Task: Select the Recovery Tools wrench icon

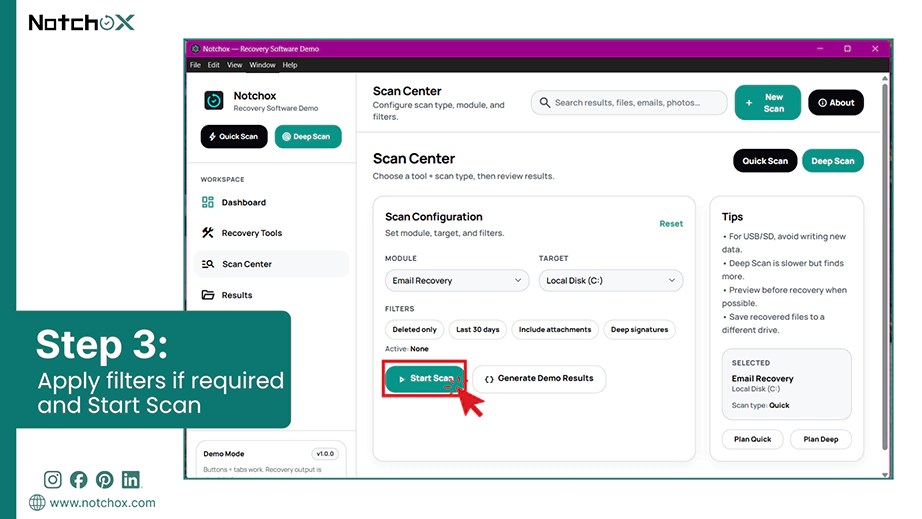Action: (208, 233)
